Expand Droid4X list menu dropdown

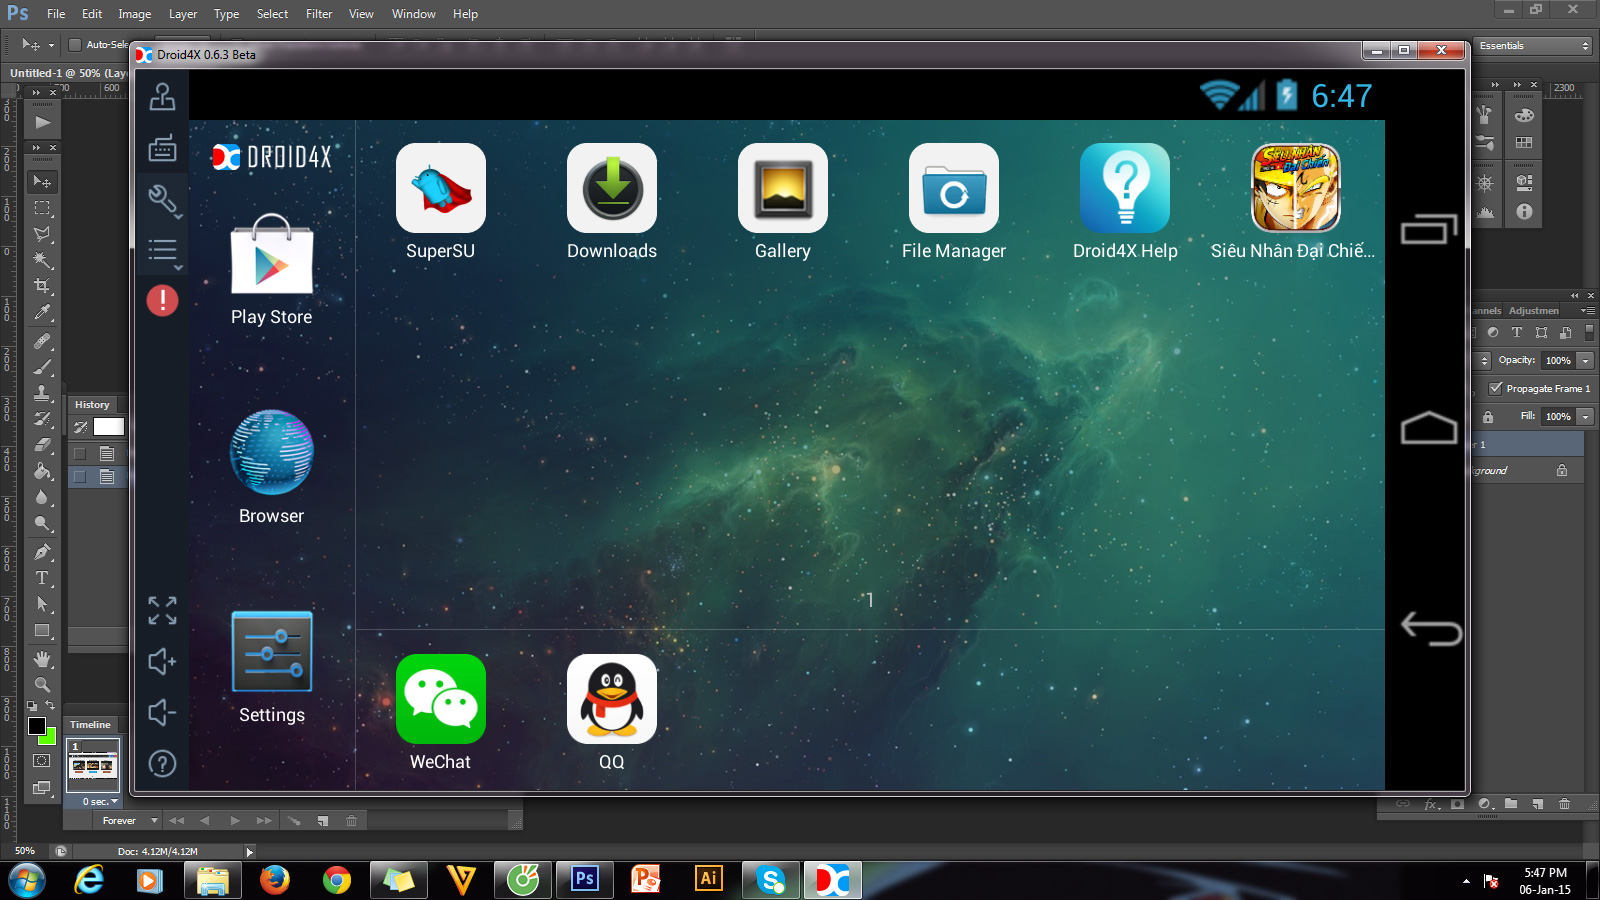(164, 252)
